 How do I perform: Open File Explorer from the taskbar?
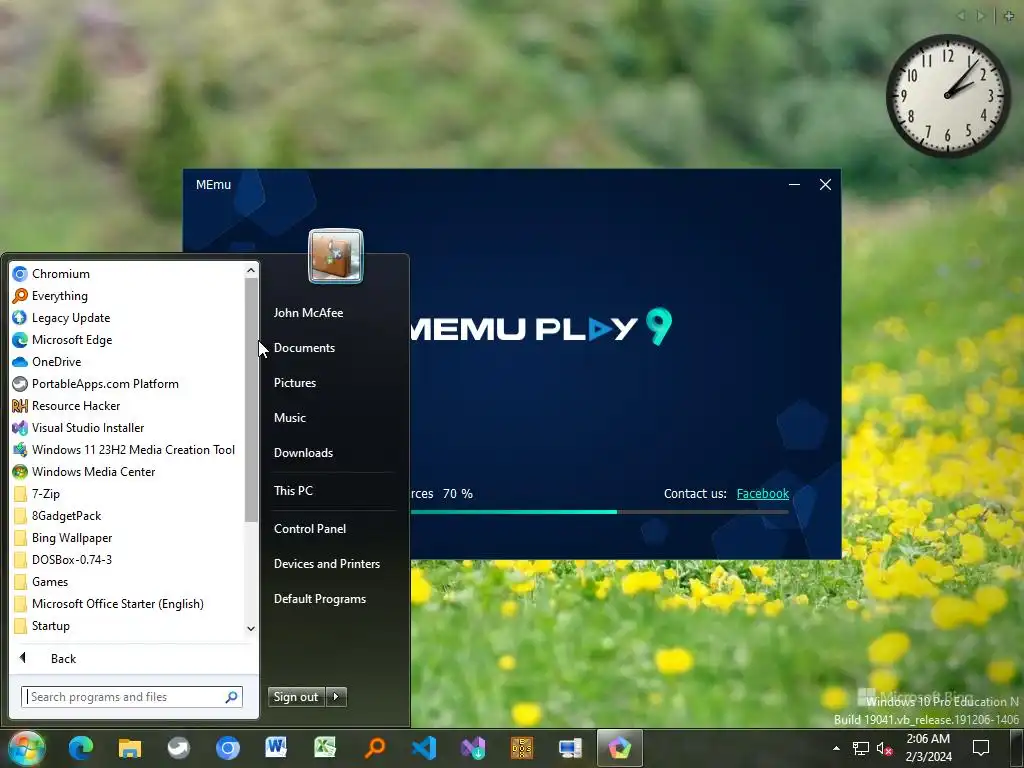click(x=130, y=748)
